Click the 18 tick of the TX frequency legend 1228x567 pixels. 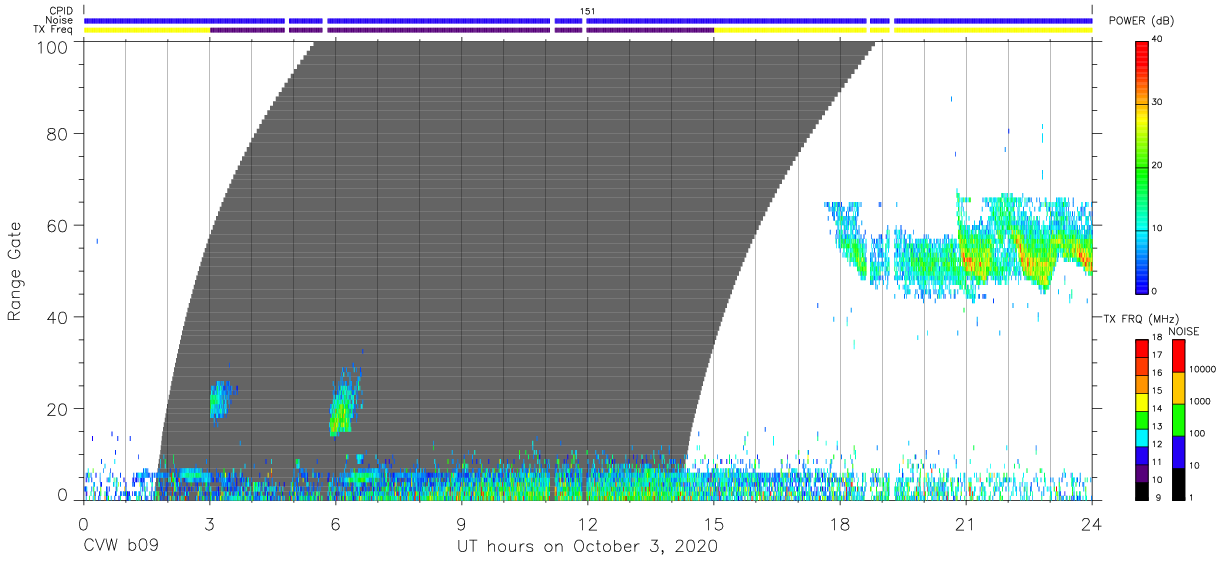(x=1156, y=338)
